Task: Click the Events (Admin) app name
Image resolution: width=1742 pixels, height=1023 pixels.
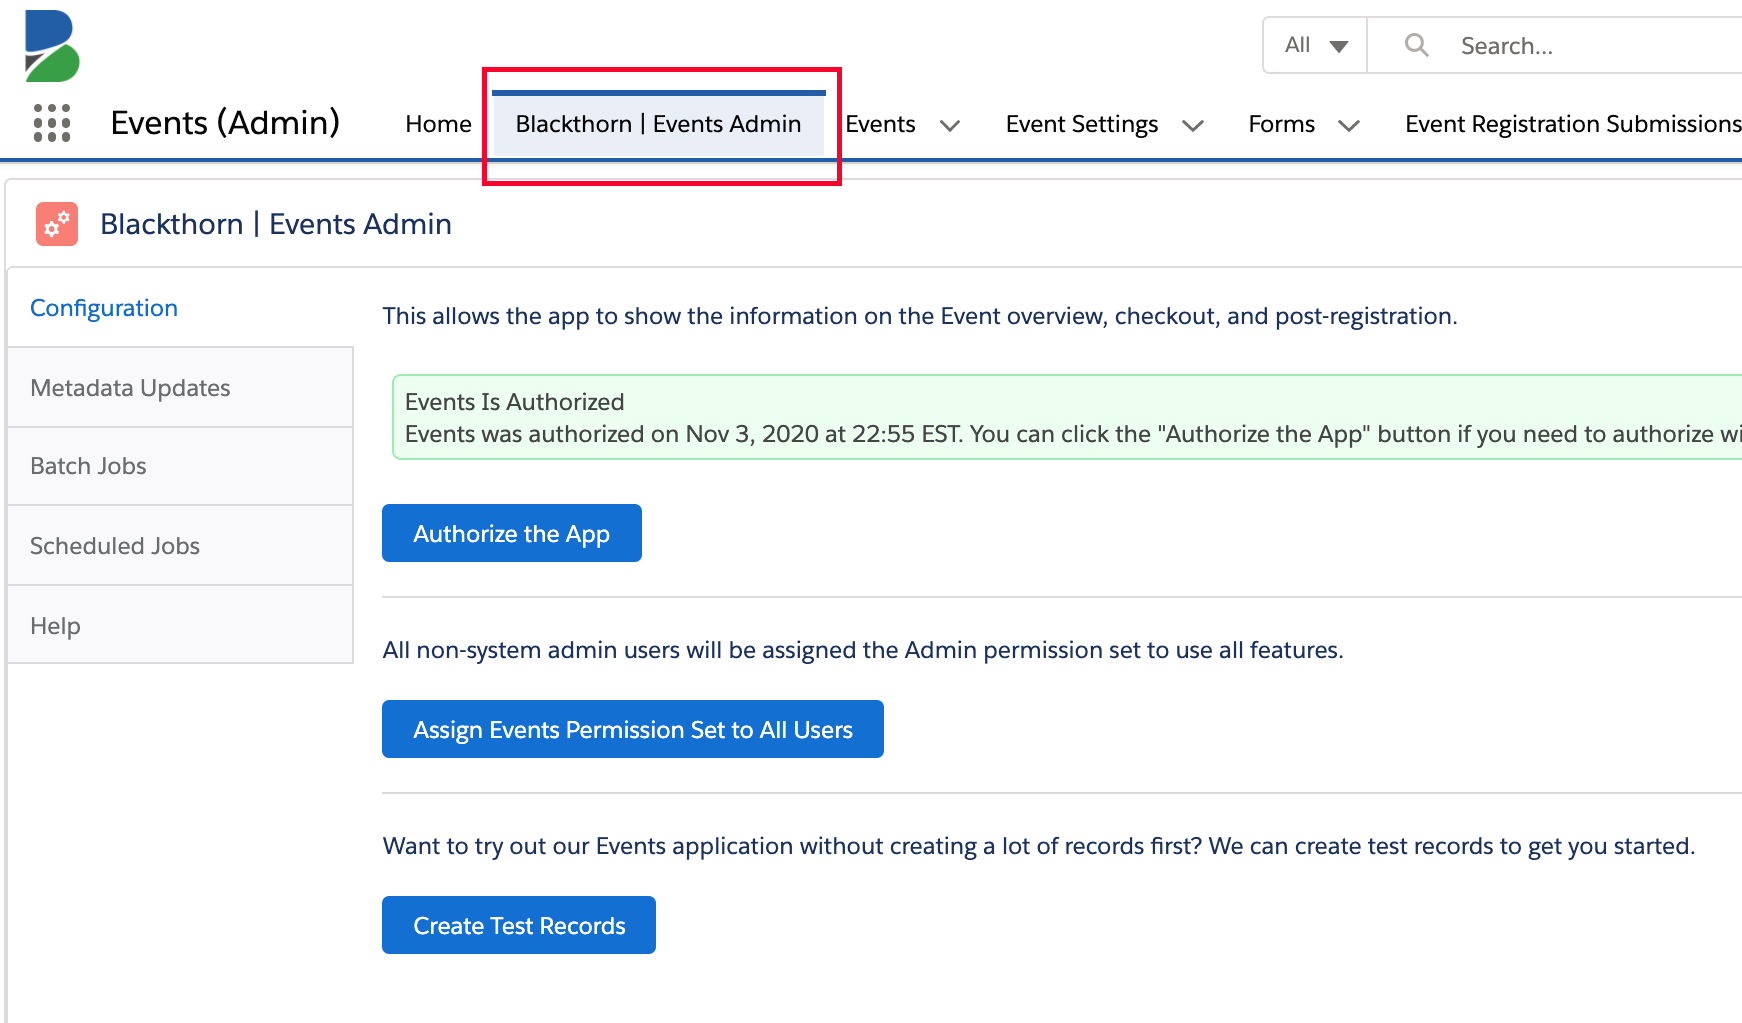Action: 225,123
